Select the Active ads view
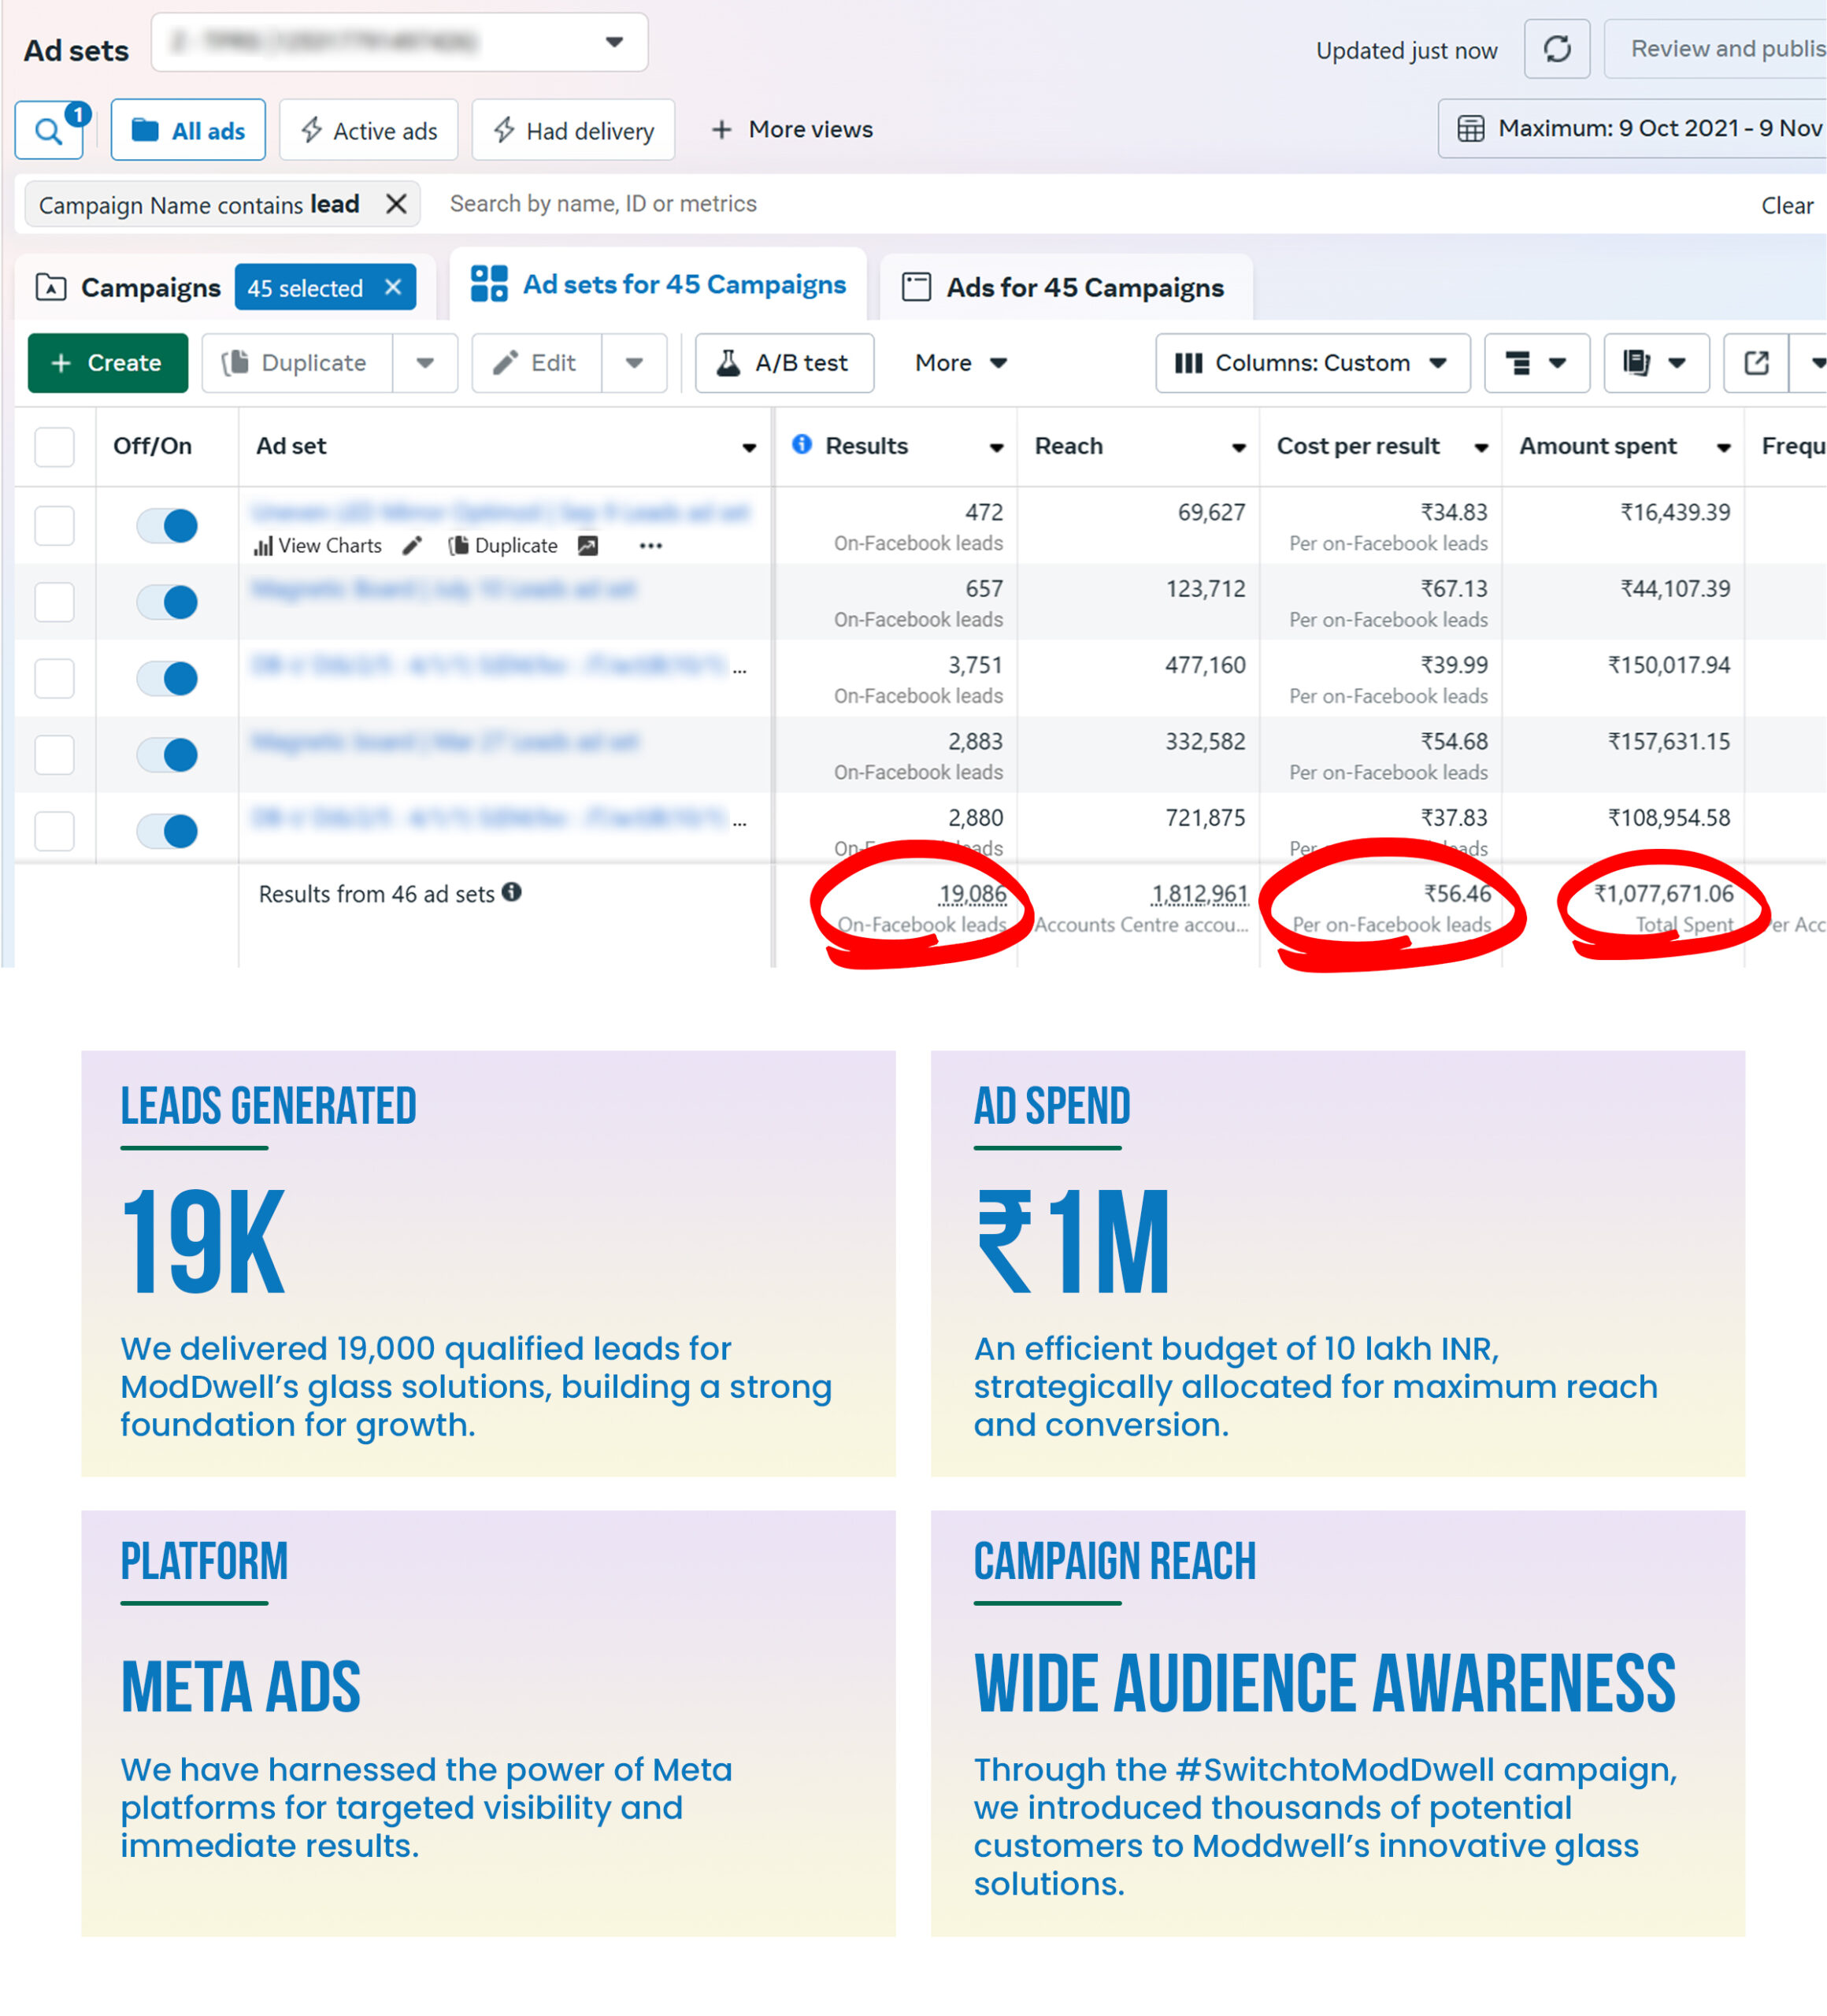1827x2016 pixels. click(x=368, y=130)
